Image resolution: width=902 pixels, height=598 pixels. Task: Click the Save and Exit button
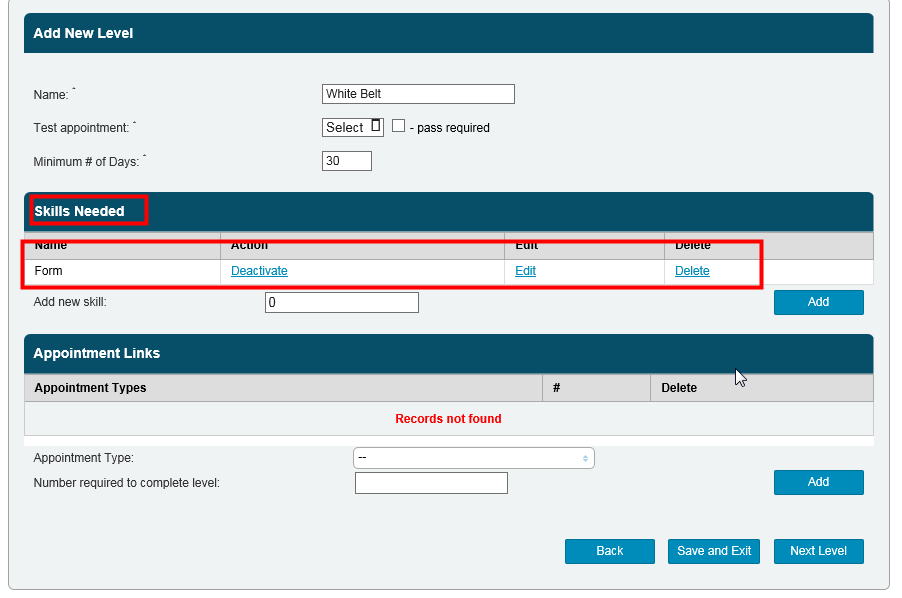click(714, 551)
